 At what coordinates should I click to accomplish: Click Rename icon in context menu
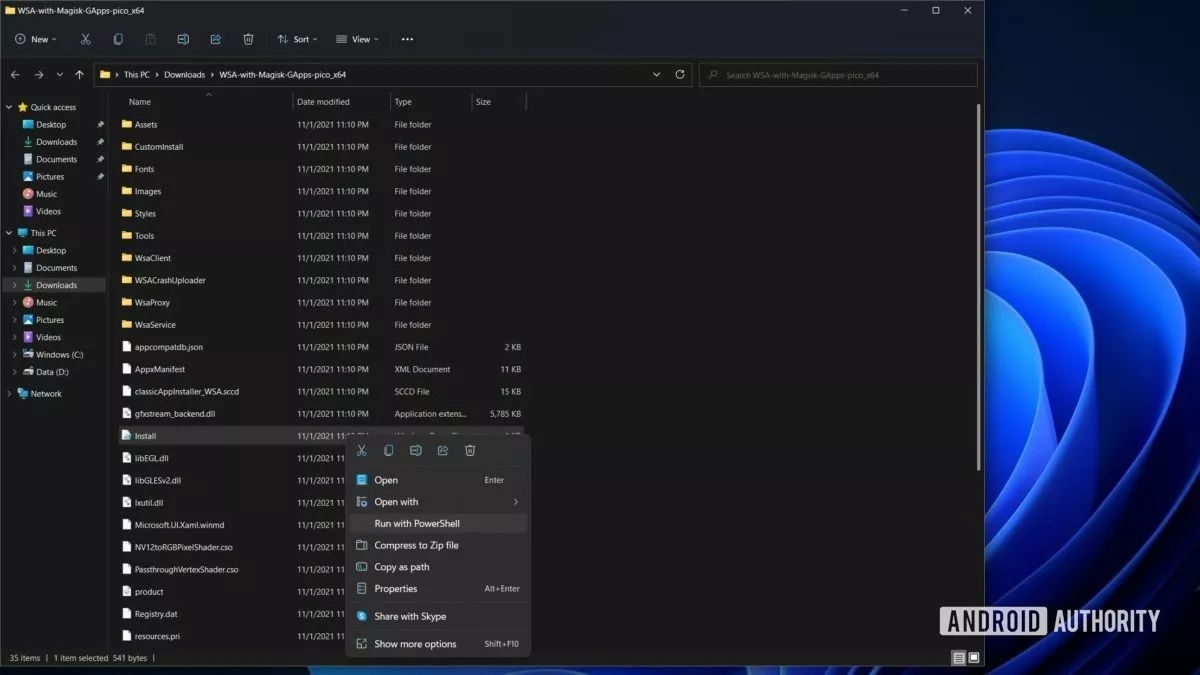click(x=416, y=451)
